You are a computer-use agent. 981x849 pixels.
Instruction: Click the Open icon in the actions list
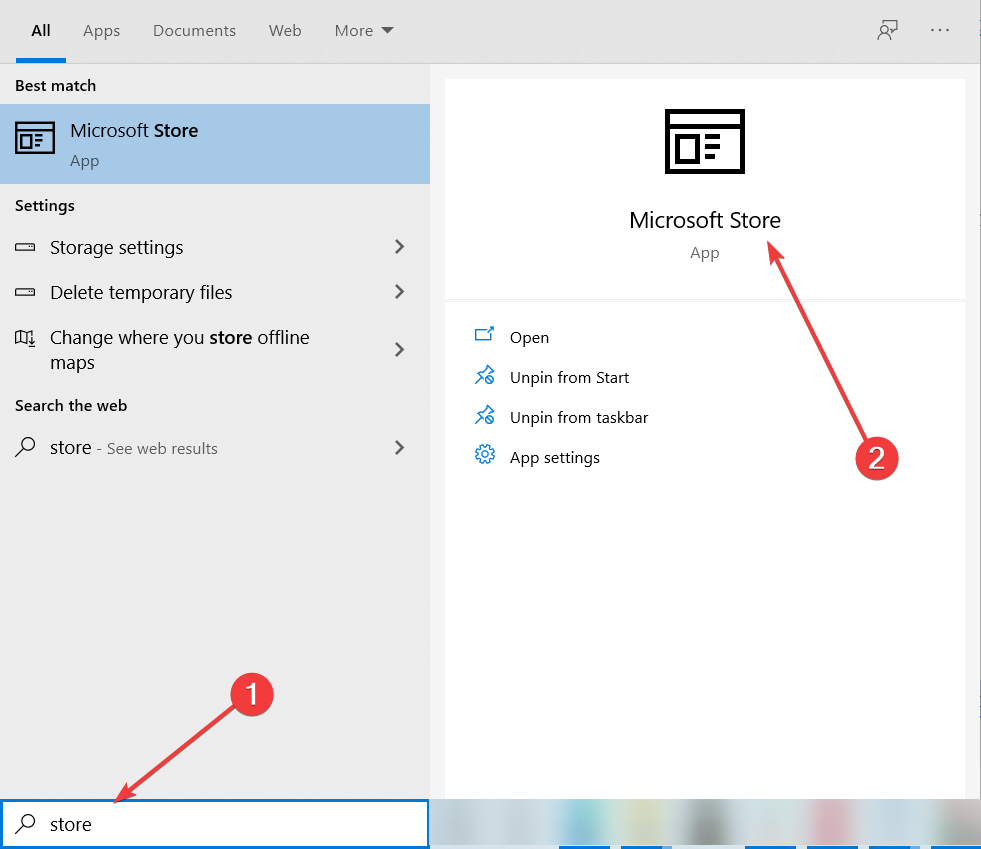(484, 334)
